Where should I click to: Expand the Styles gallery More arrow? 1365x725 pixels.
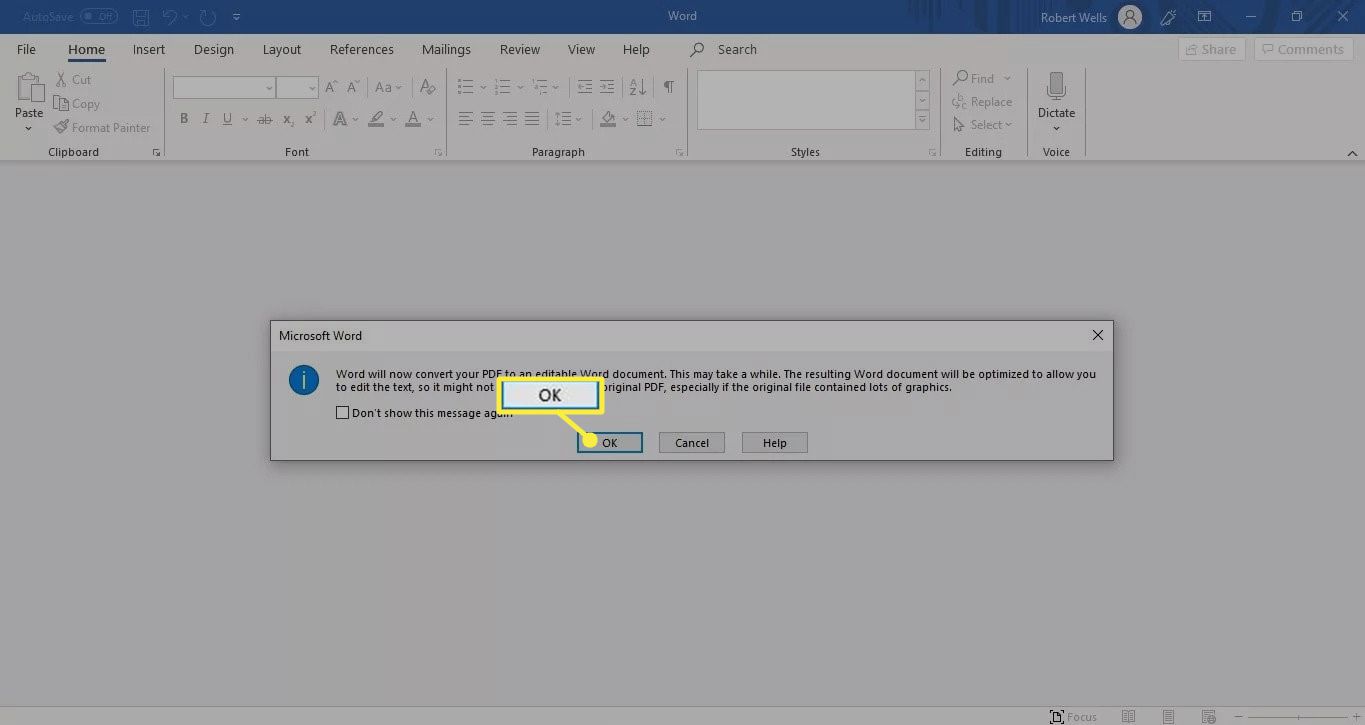coord(922,120)
